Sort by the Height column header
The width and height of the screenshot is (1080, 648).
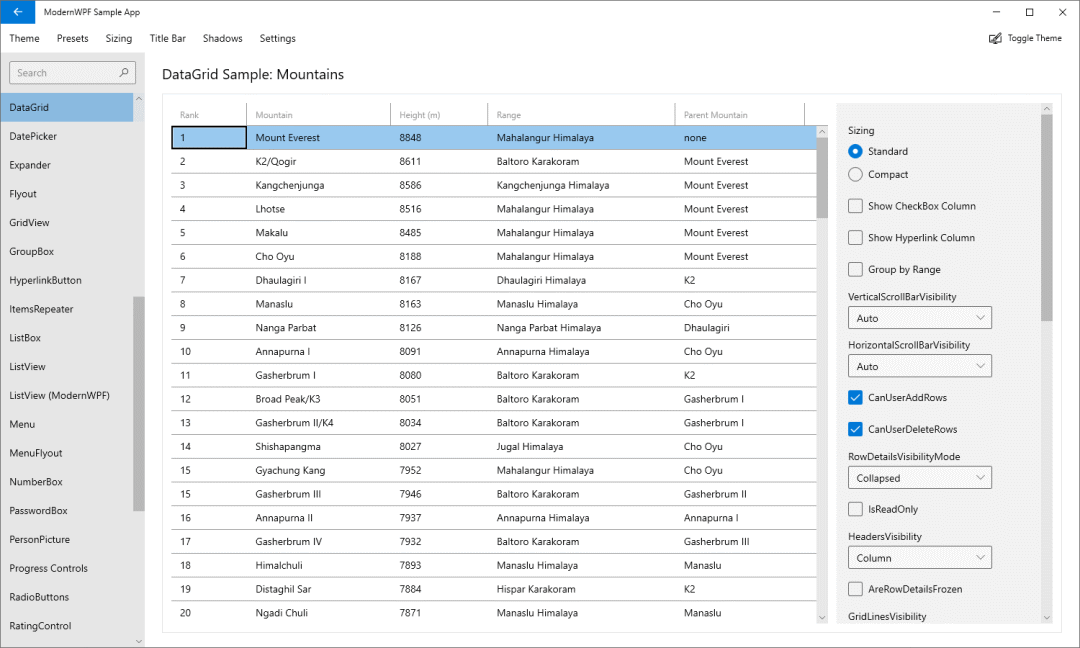420,114
